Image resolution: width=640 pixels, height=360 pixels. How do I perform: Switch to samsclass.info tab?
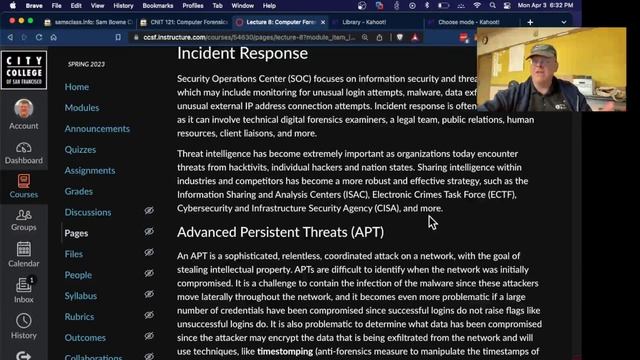(x=89, y=22)
